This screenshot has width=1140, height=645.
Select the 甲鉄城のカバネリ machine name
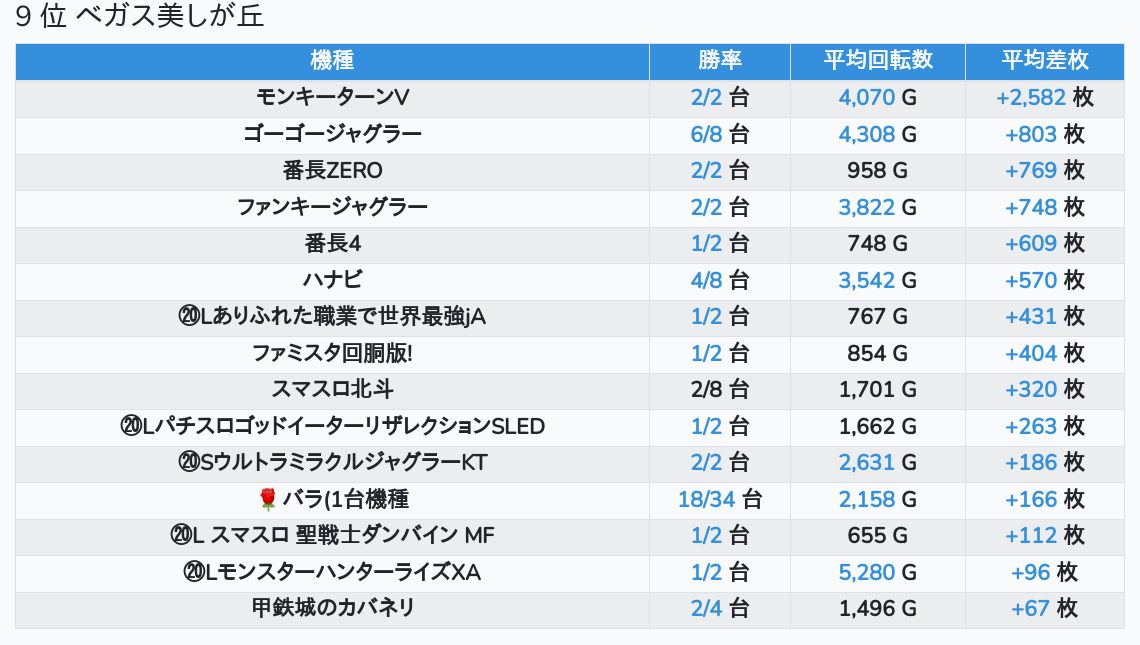(332, 608)
